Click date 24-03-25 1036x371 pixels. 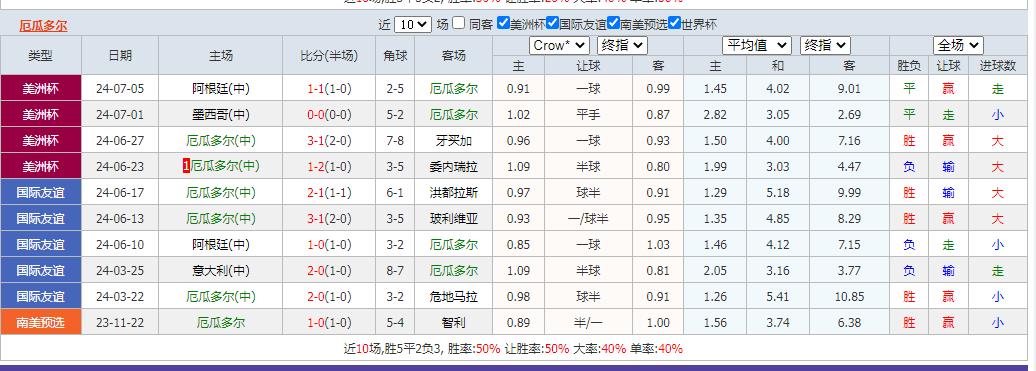(120, 271)
